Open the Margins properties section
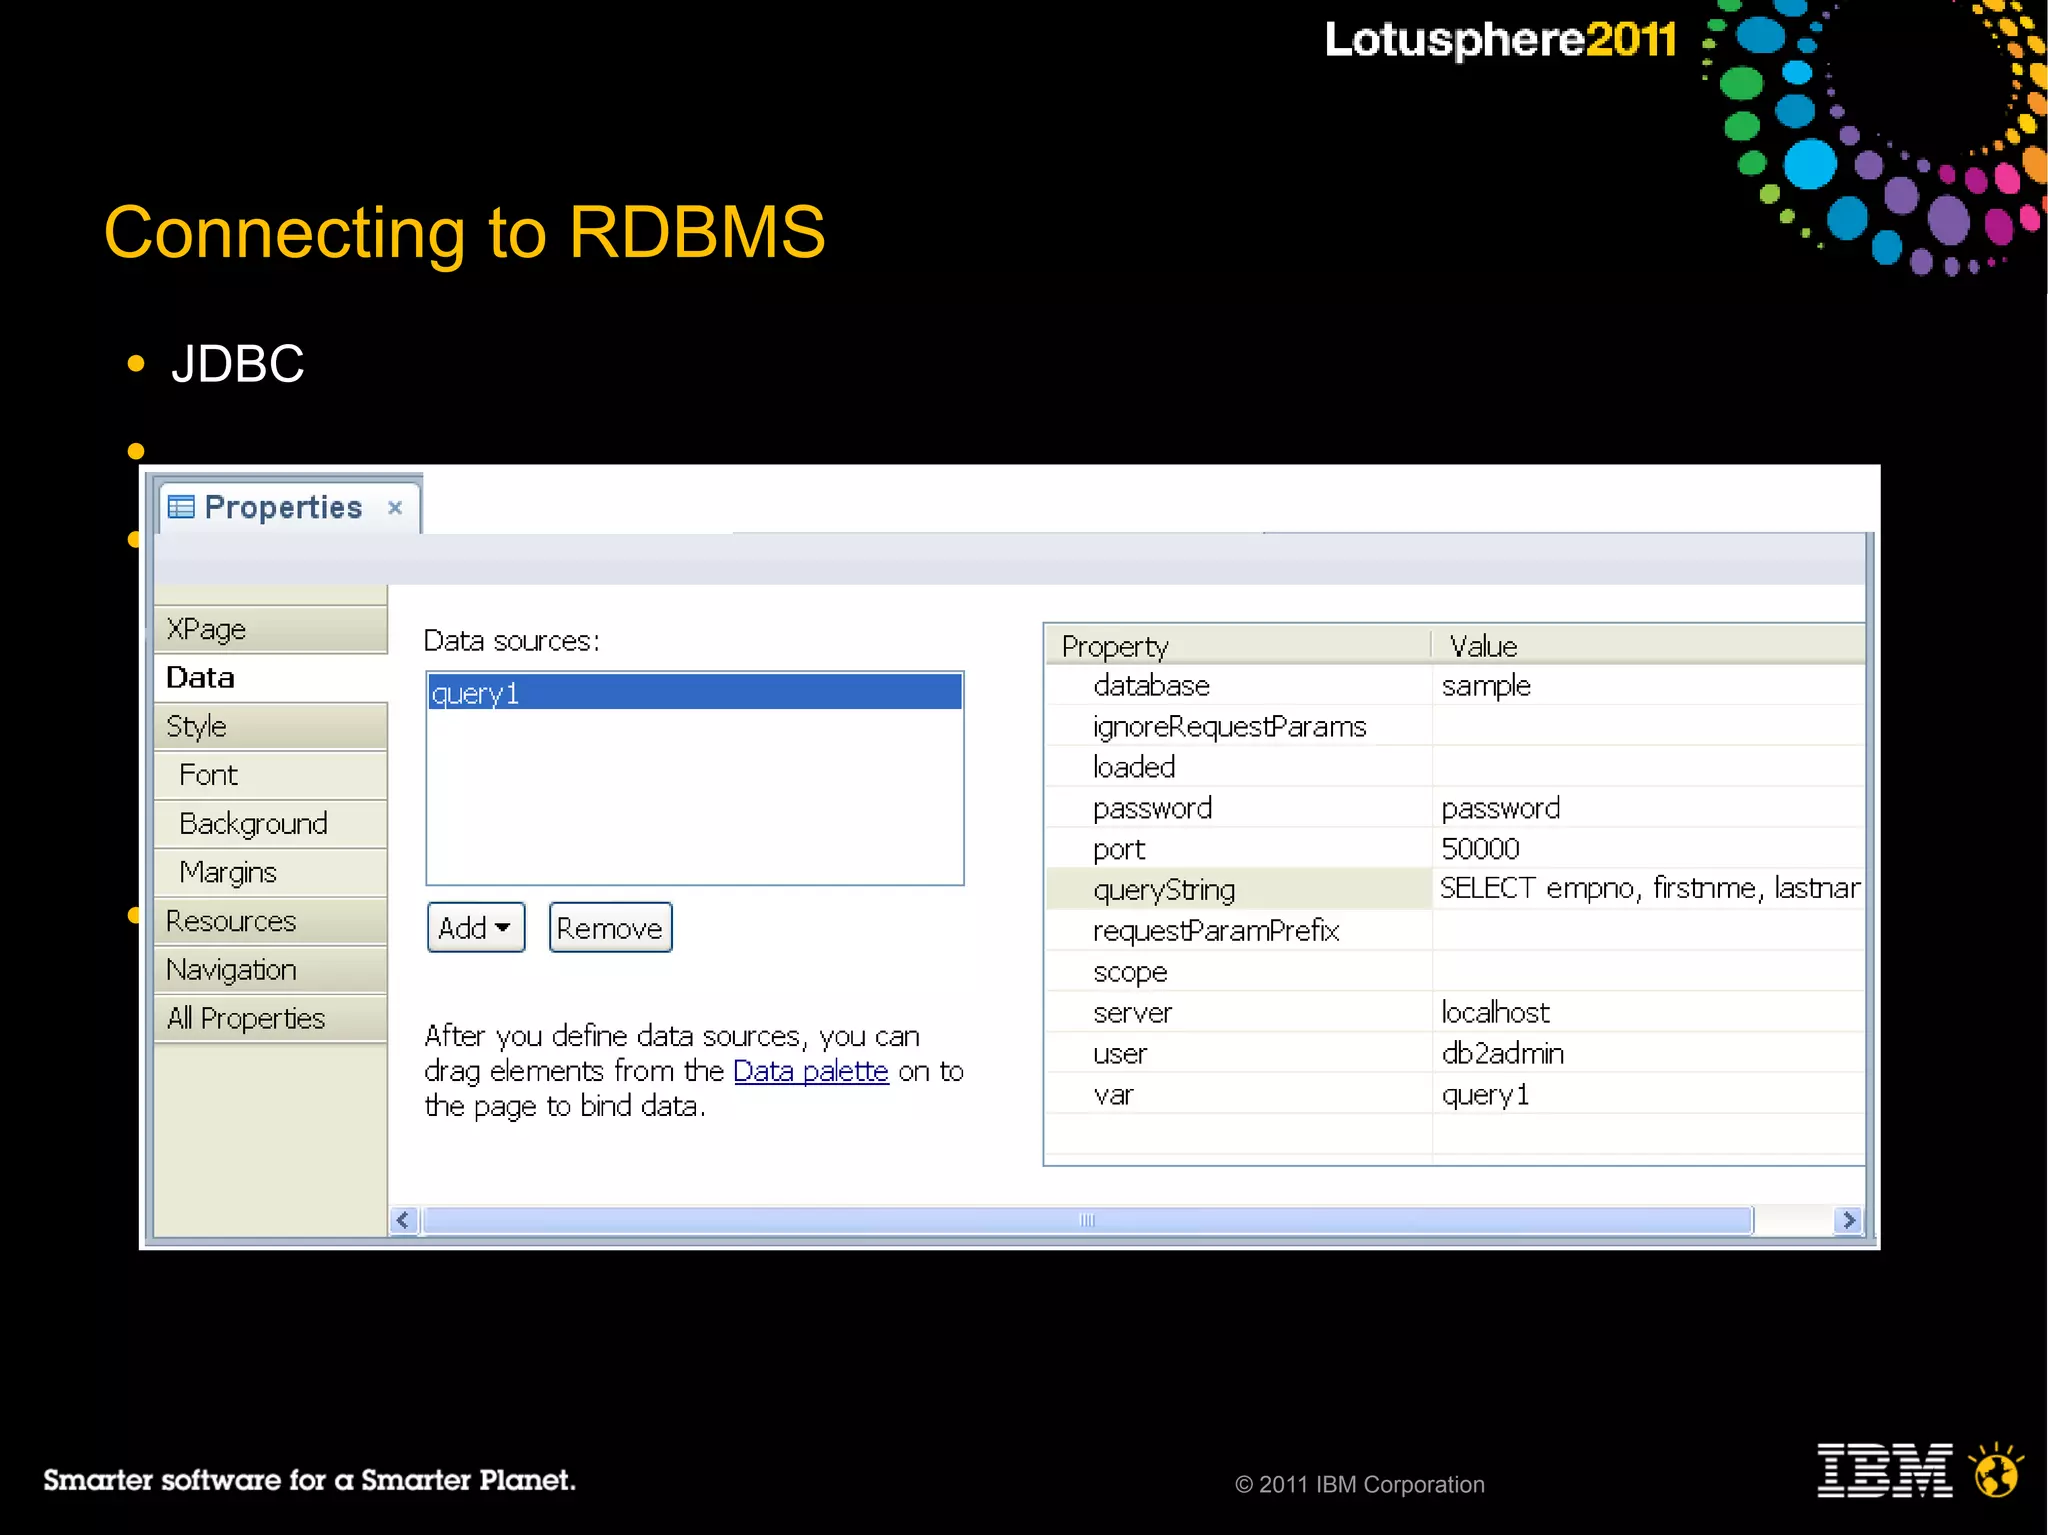The width and height of the screenshot is (2048, 1535). (x=270, y=872)
